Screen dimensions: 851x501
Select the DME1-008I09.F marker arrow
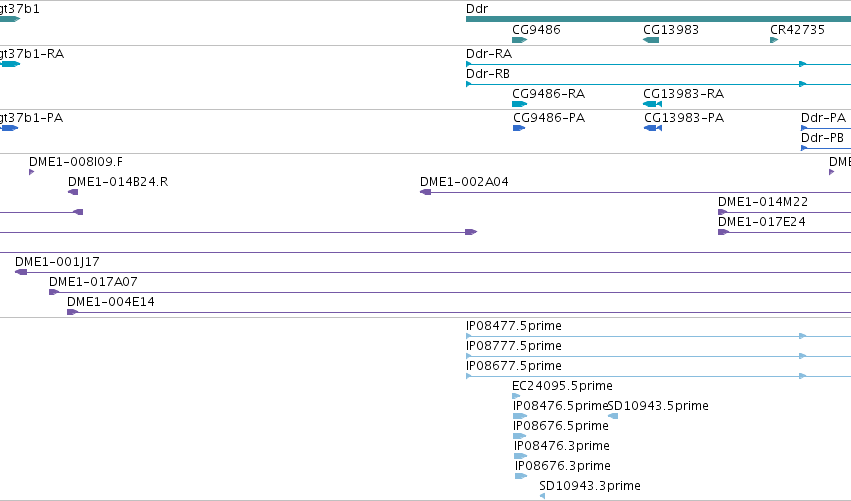(31, 172)
